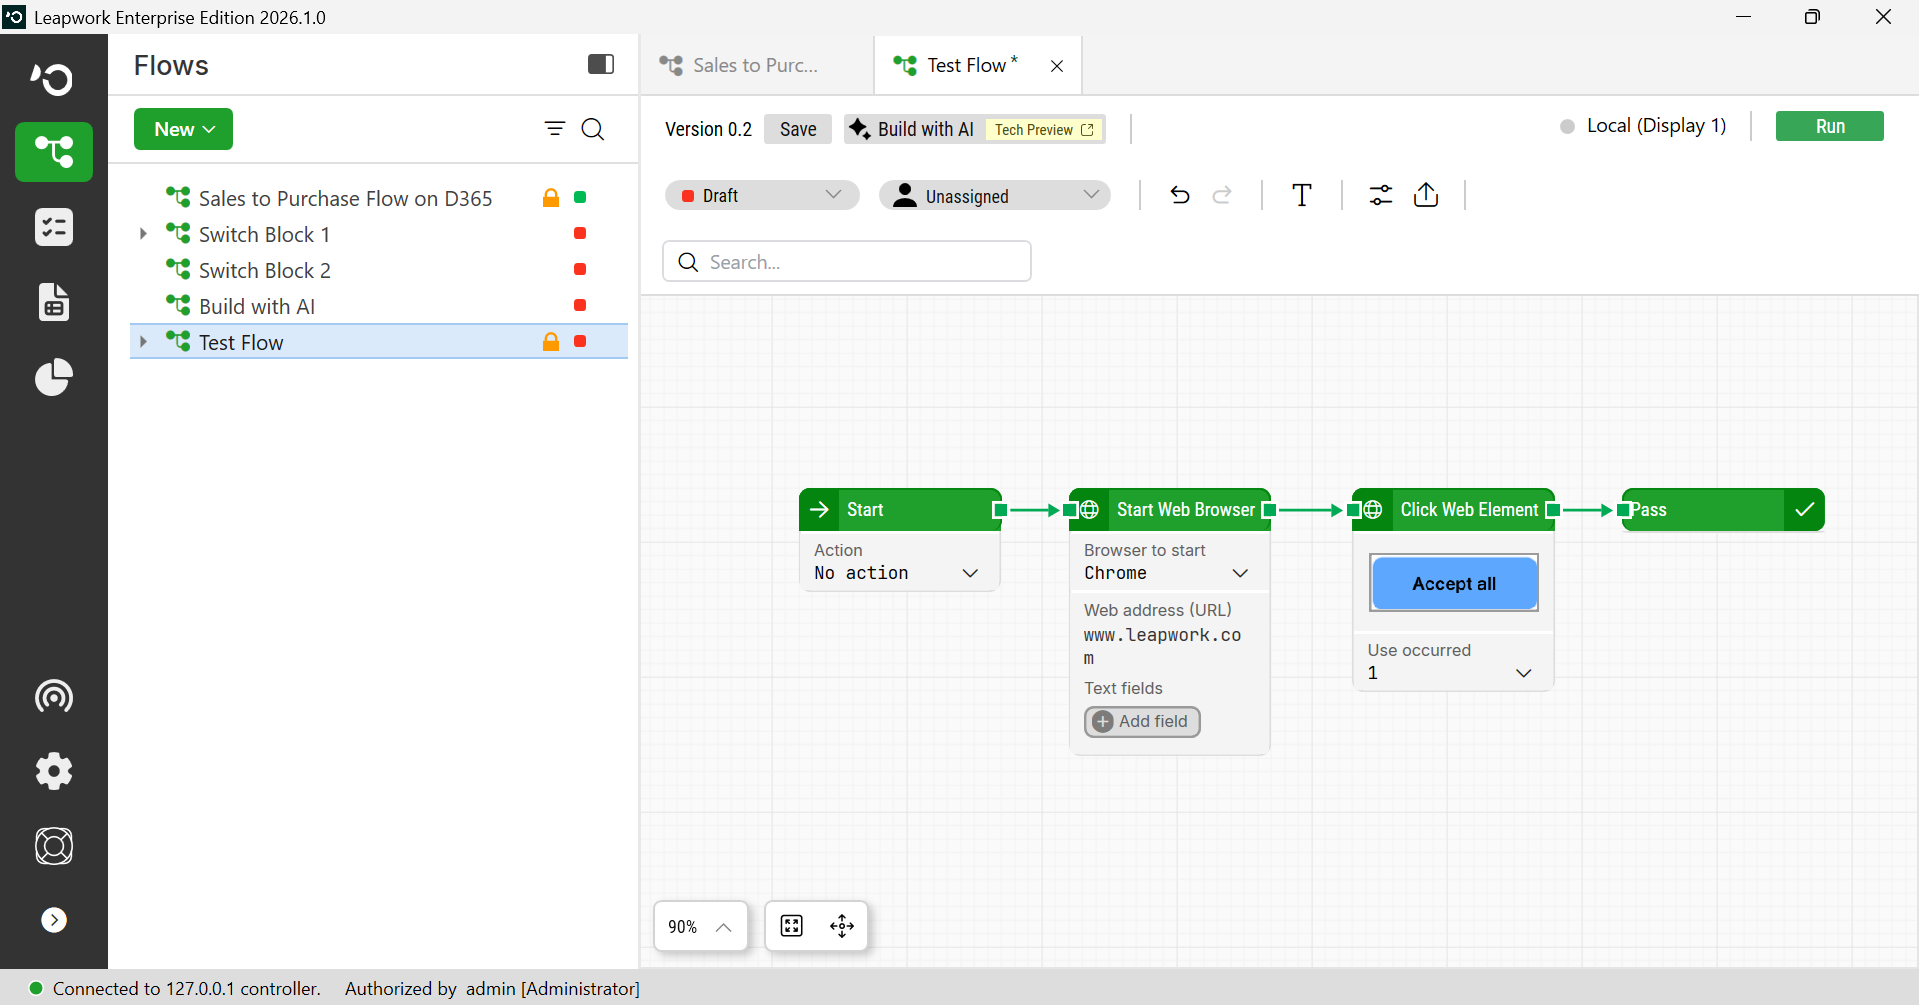The height and width of the screenshot is (1005, 1919).
Task: Click the Start block arrow icon
Action: click(820, 510)
